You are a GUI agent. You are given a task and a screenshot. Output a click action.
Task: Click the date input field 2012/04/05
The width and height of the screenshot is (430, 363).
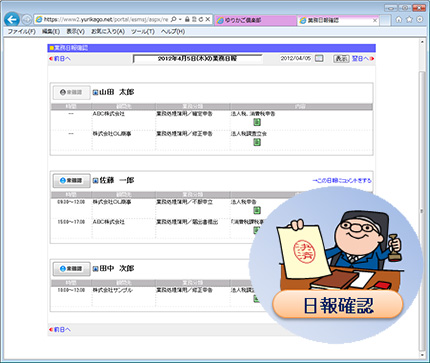coord(296,58)
